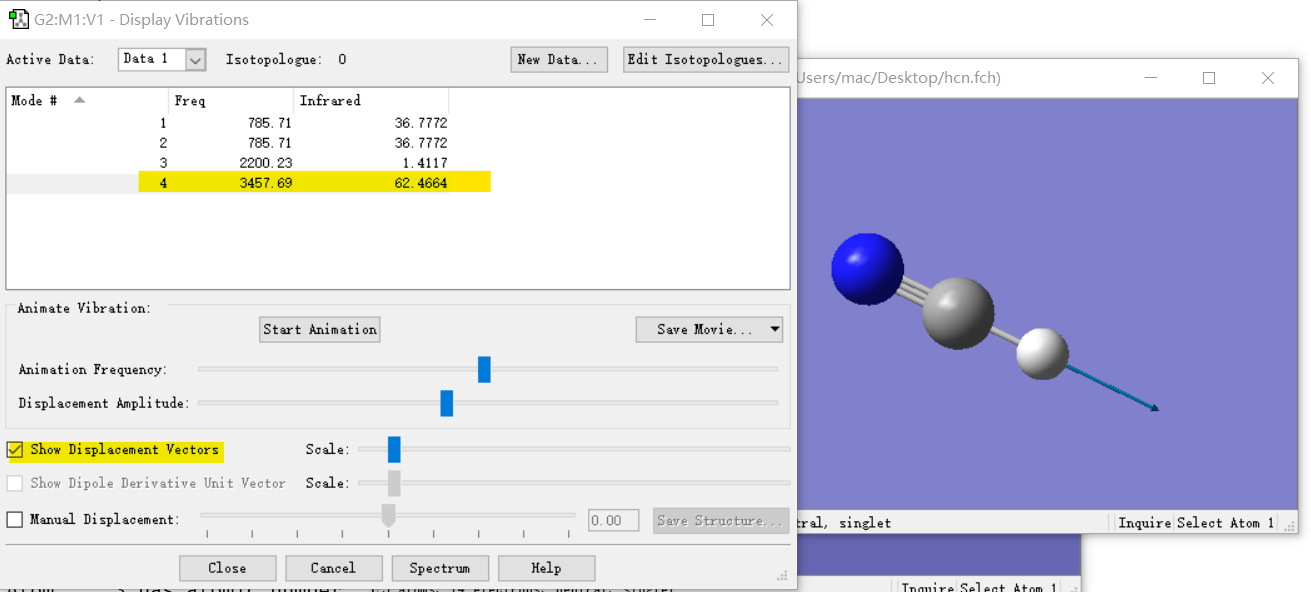Click the Help button
The height and width of the screenshot is (592, 1311).
tap(546, 568)
